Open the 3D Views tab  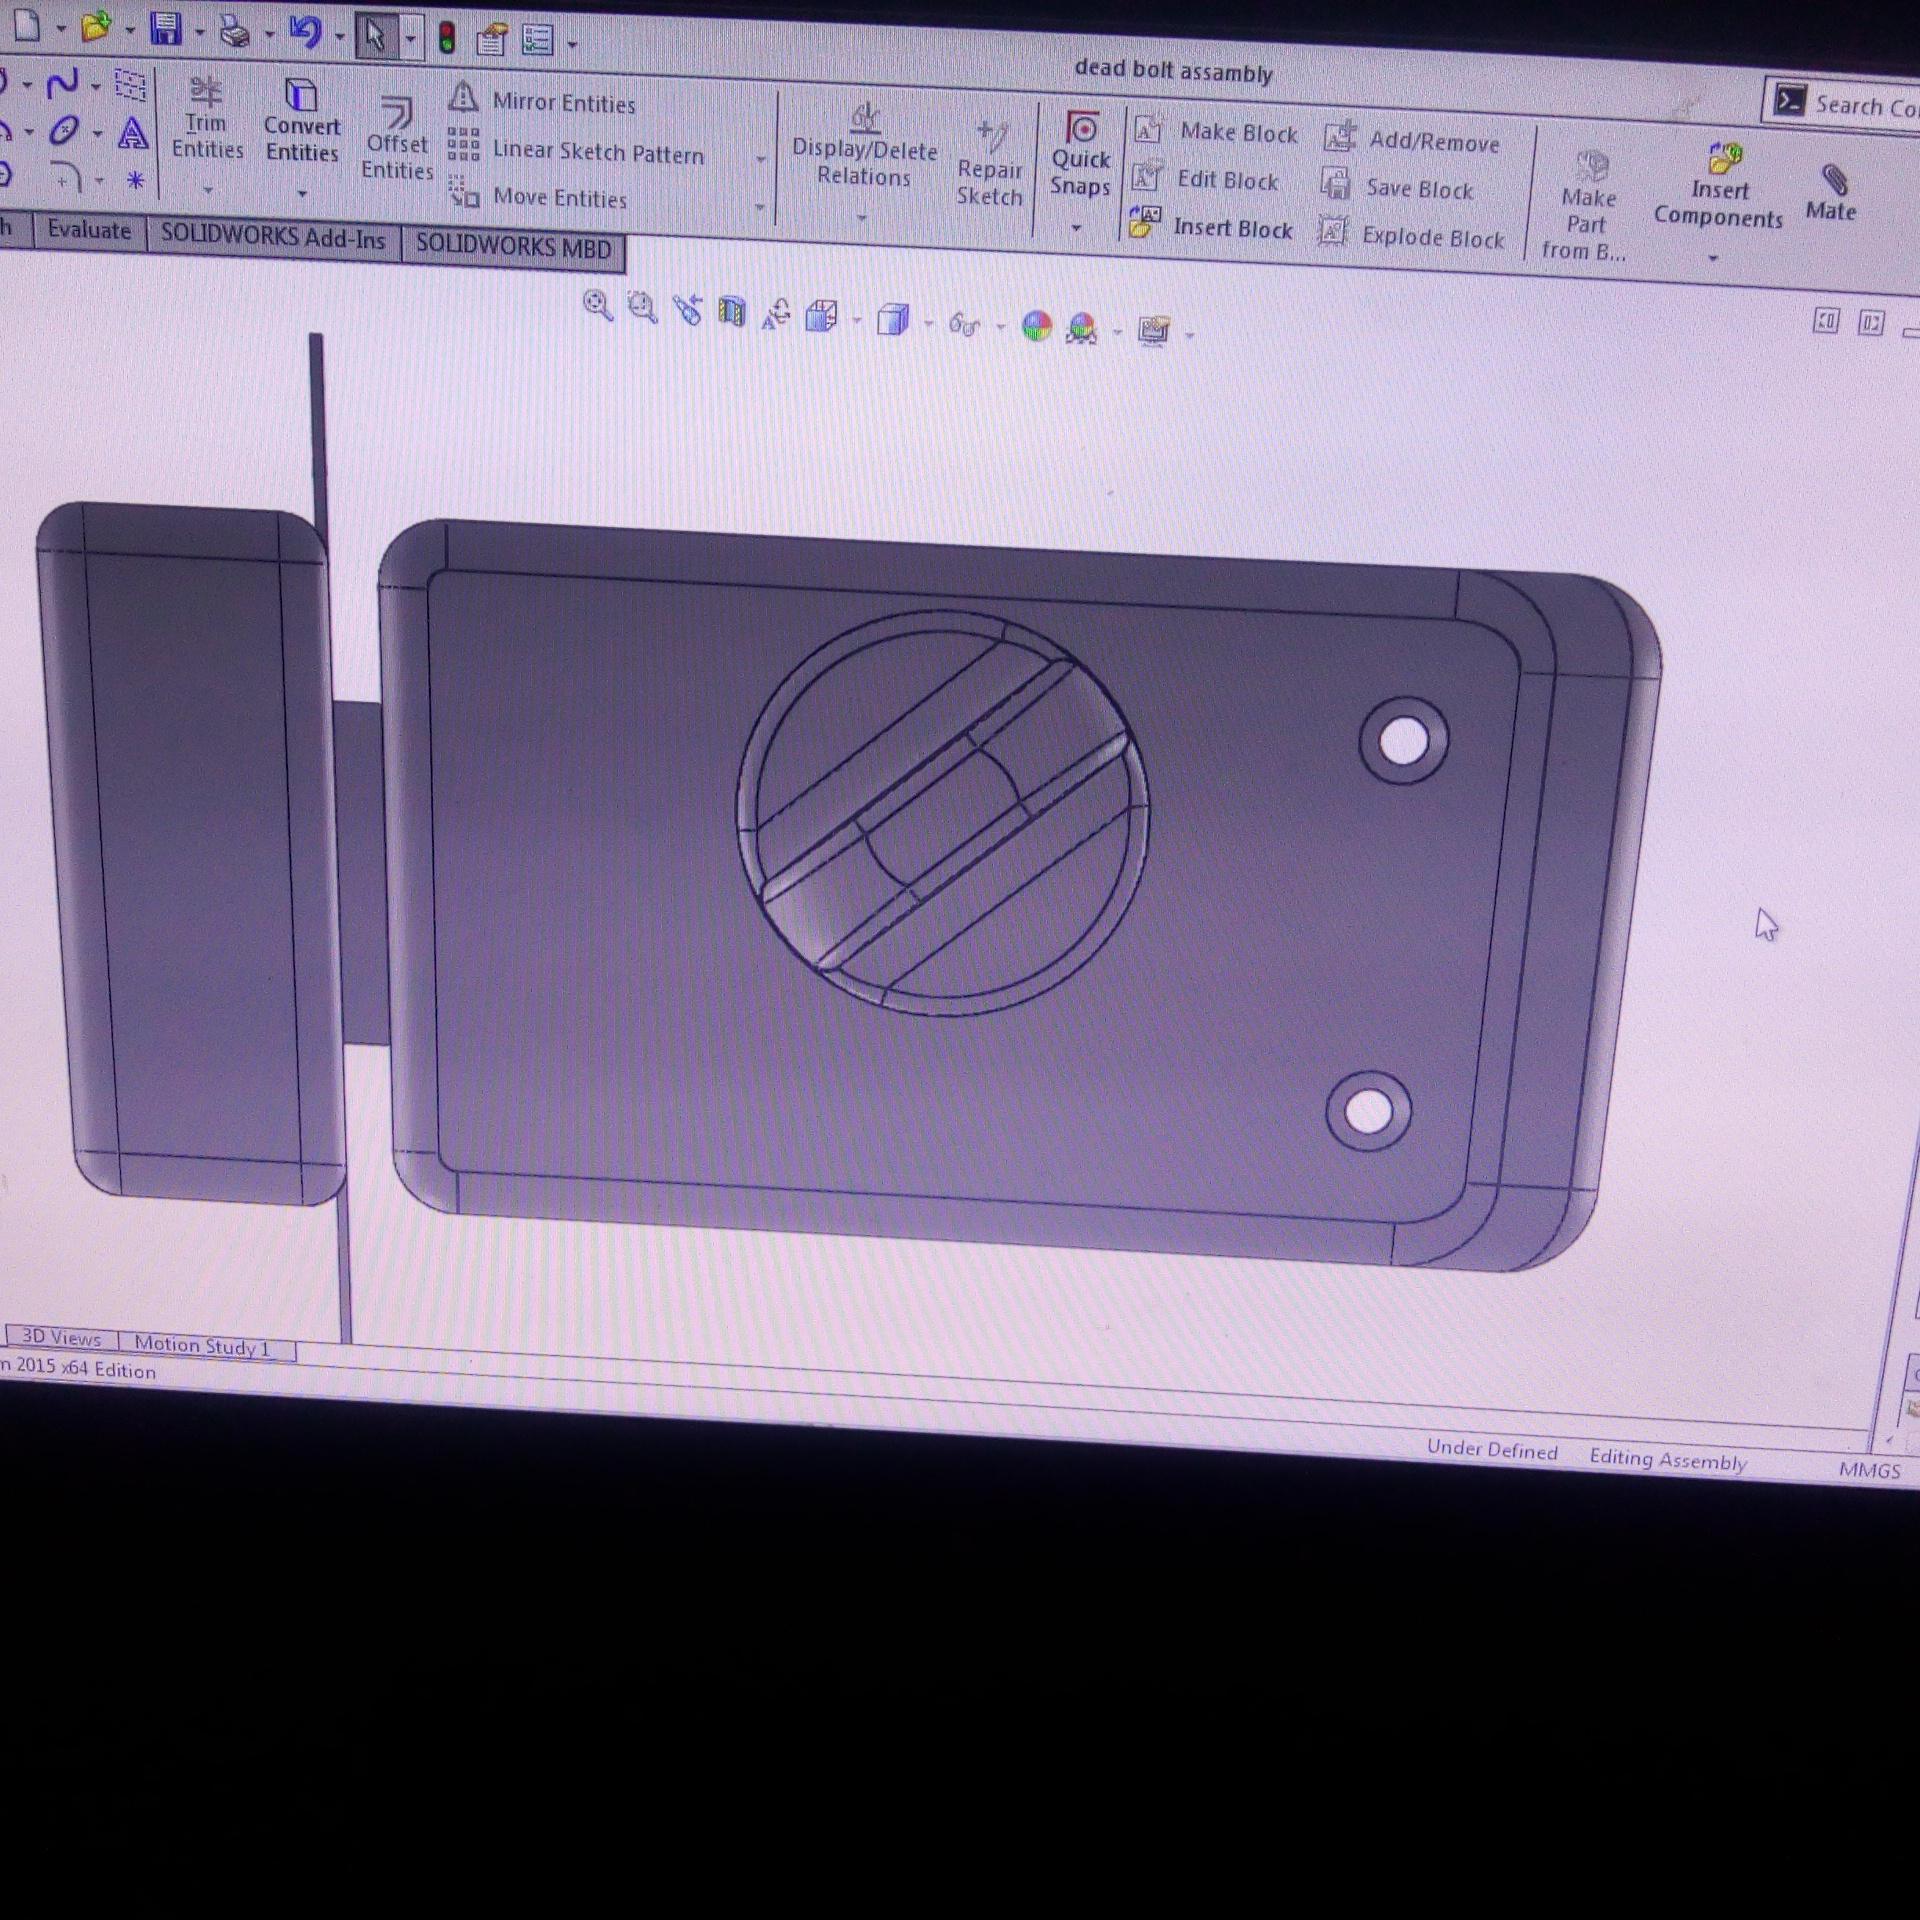(62, 1337)
